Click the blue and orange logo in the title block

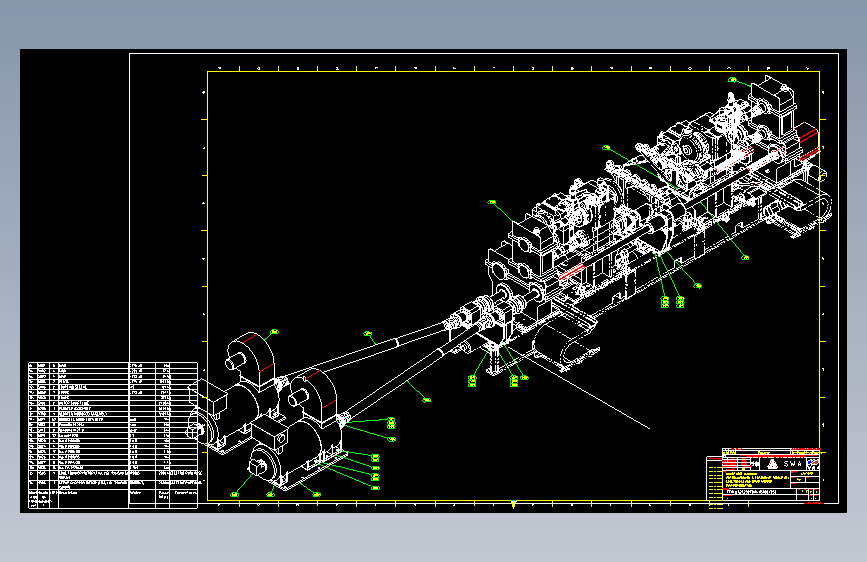pos(813,462)
